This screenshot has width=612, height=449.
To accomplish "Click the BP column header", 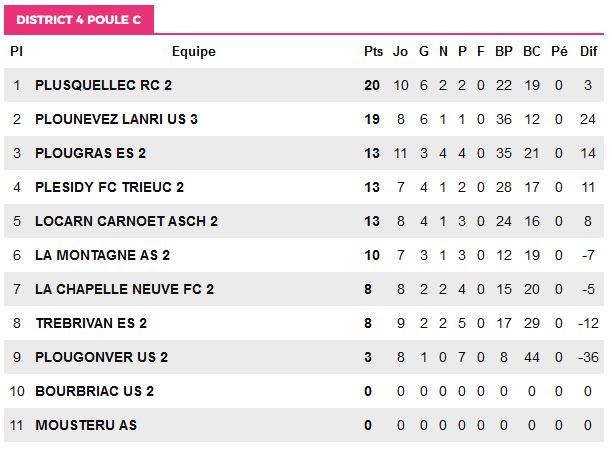I will click(504, 51).
